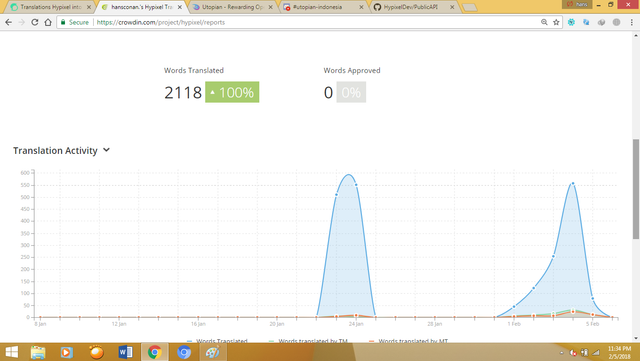The image size is (640, 361).
Task: Click the browser forward arrow
Action: tap(22, 22)
